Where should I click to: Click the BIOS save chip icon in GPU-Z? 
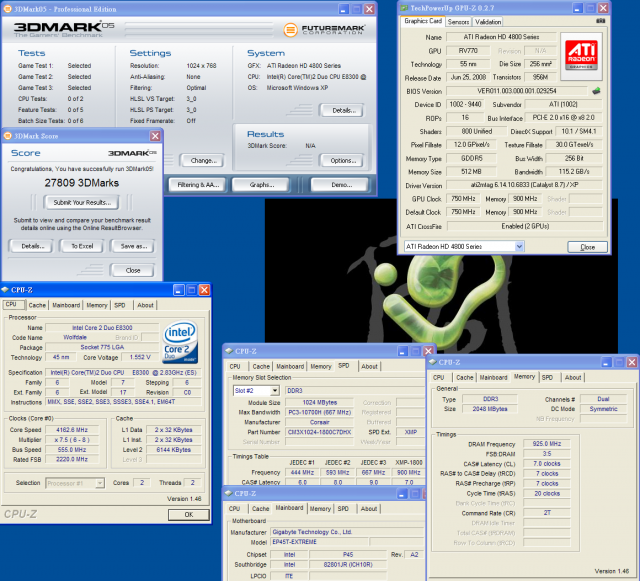(x=596, y=91)
